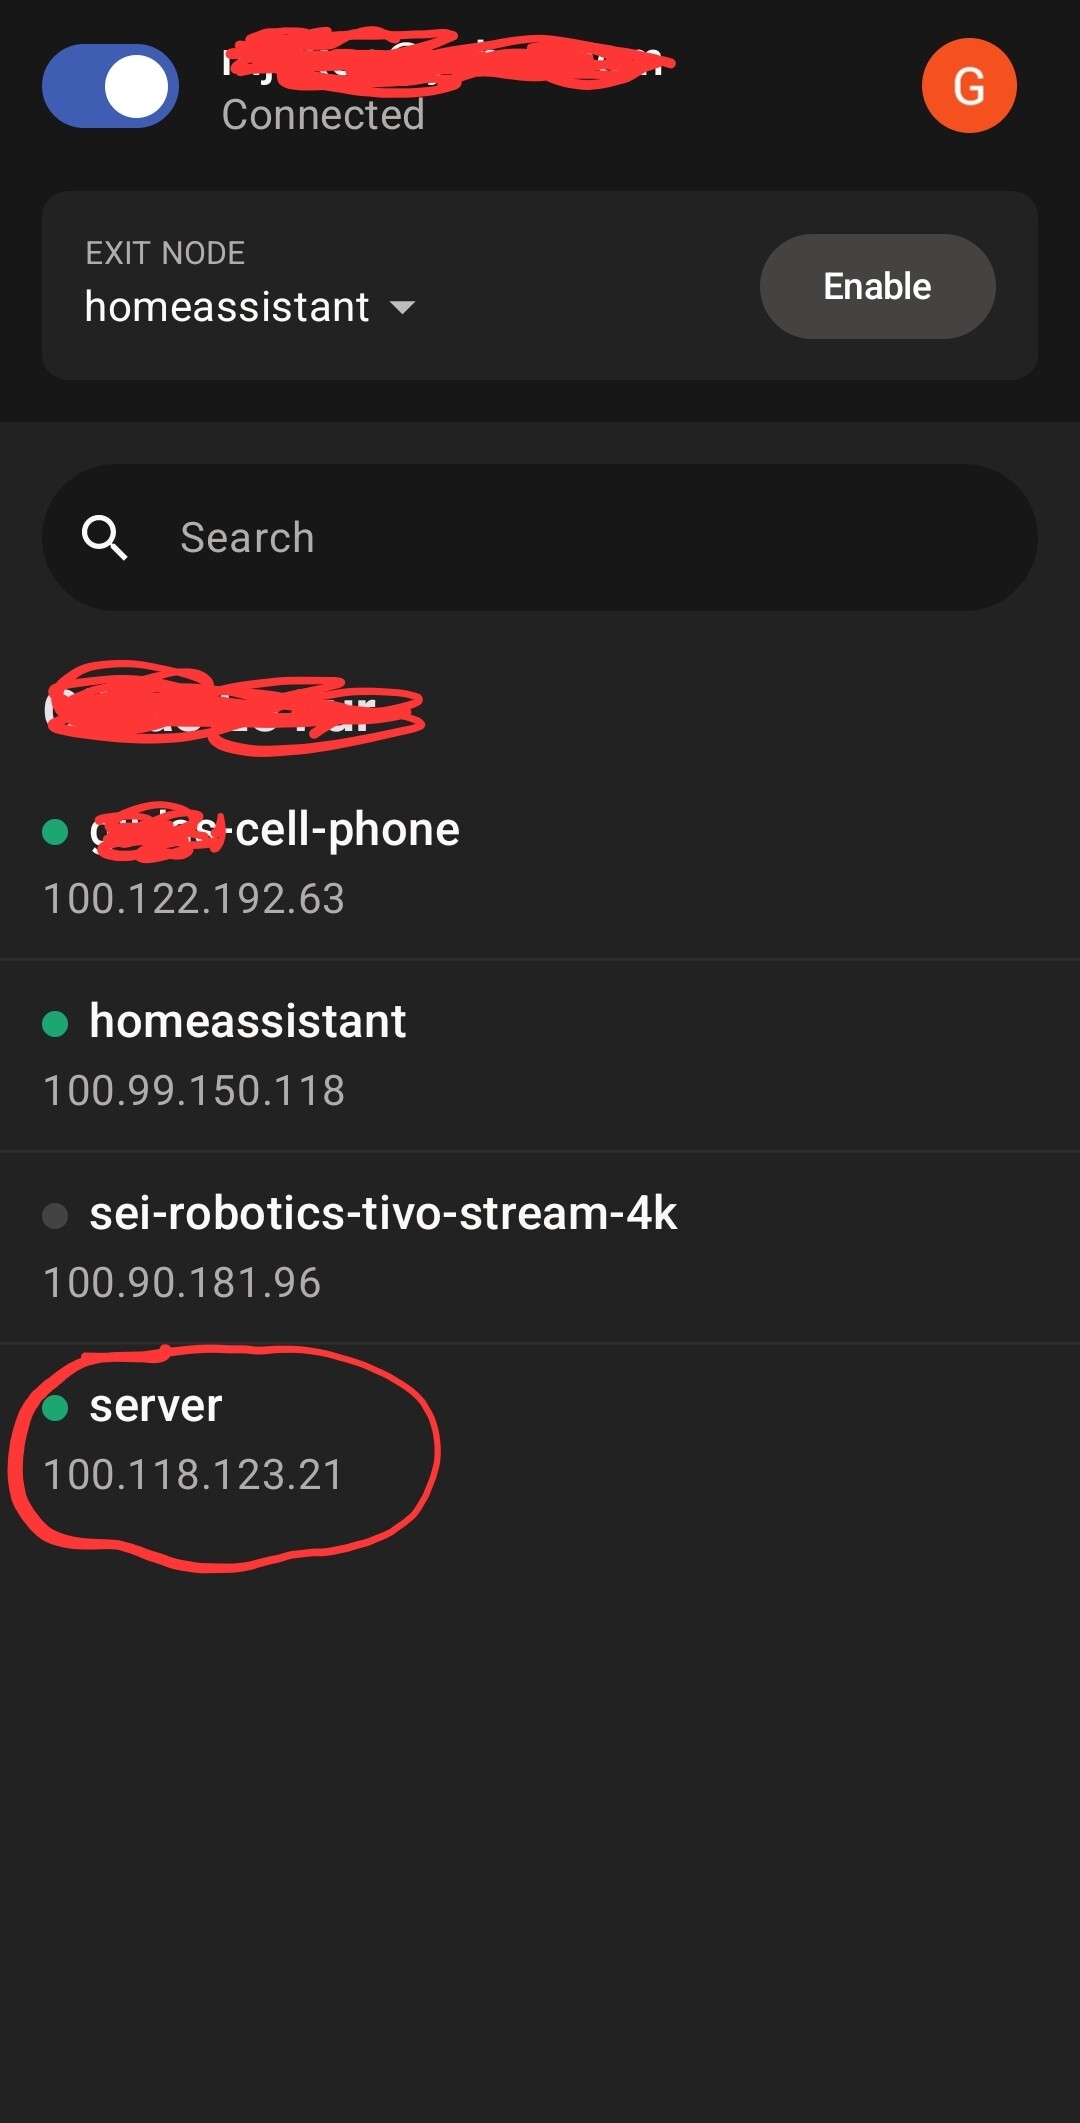This screenshot has width=1080, height=2123.
Task: Open the homeassistant device in the list
Action: coord(247,1022)
